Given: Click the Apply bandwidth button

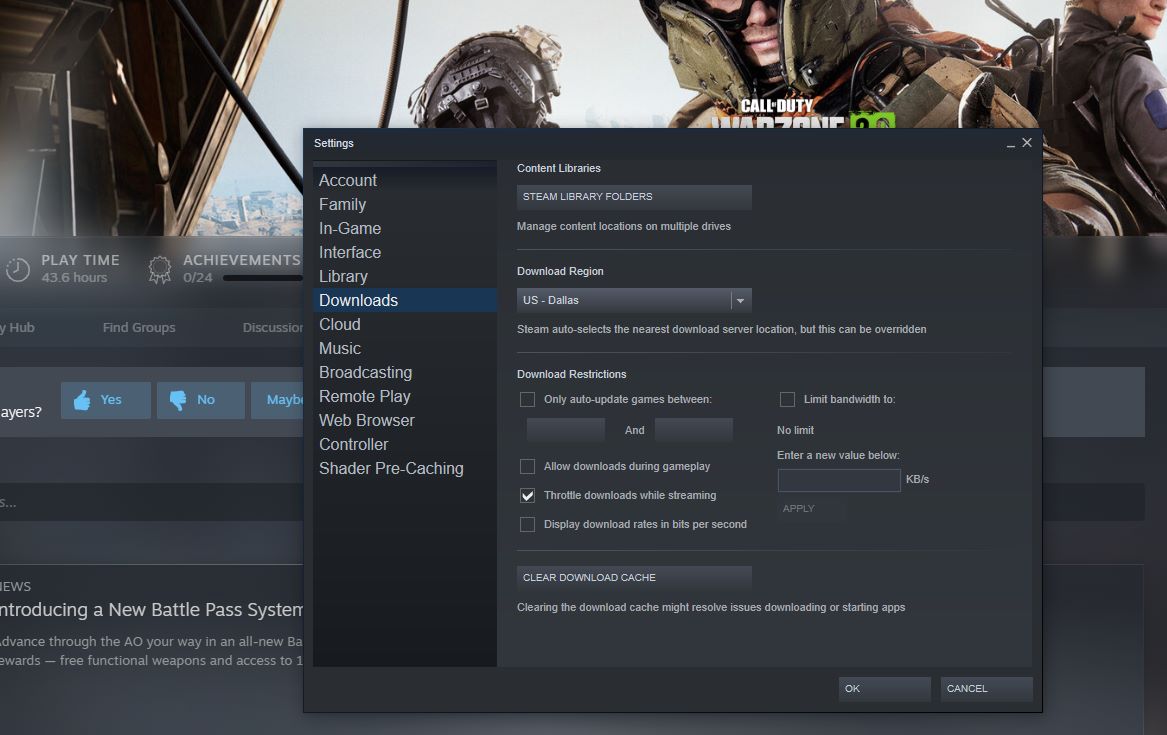Looking at the screenshot, I should pos(812,509).
